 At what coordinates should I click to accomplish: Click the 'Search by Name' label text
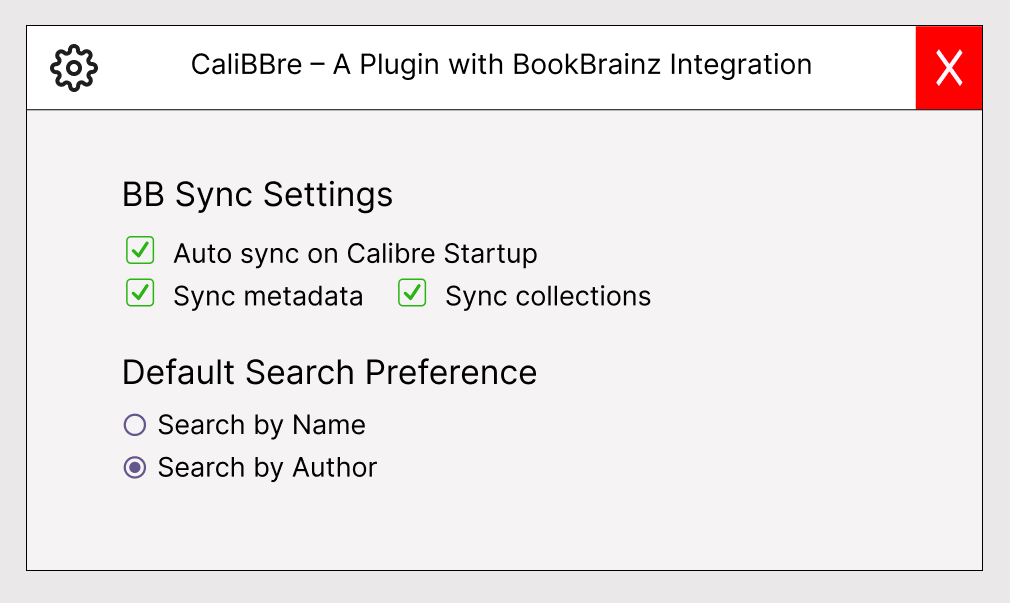click(x=262, y=425)
